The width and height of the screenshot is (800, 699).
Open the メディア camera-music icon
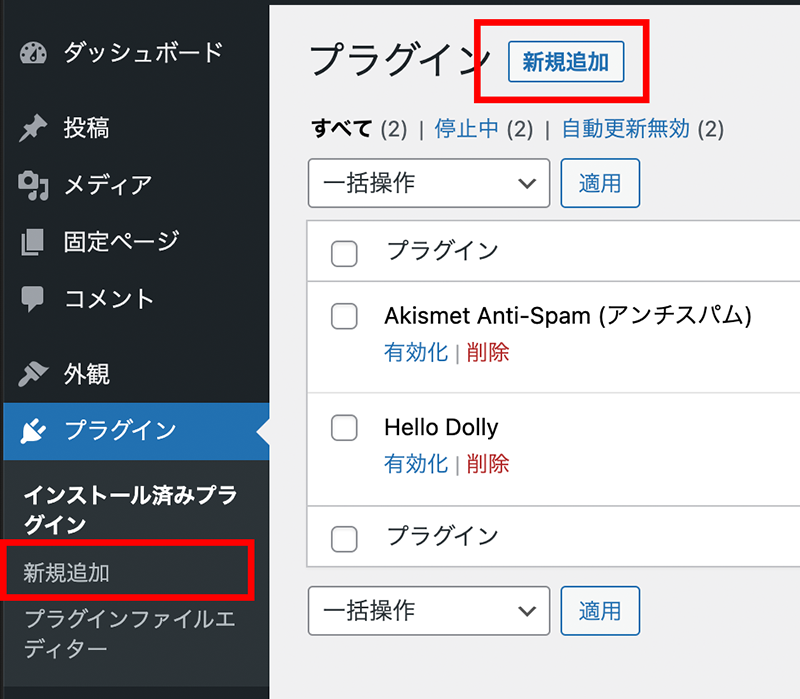[x=33, y=186]
